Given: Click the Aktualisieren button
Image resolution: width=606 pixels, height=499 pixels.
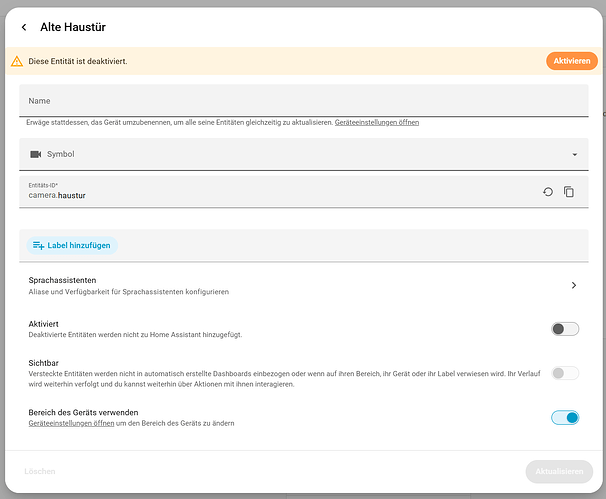Looking at the screenshot, I should pos(559,471).
